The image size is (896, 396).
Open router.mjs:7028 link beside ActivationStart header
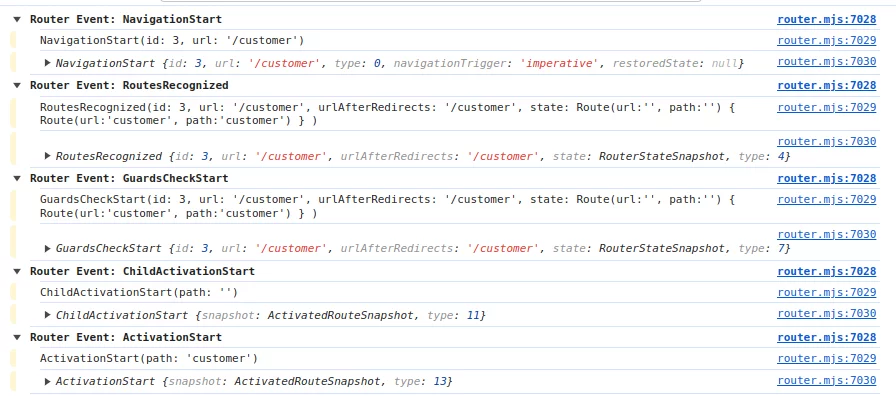pos(826,338)
